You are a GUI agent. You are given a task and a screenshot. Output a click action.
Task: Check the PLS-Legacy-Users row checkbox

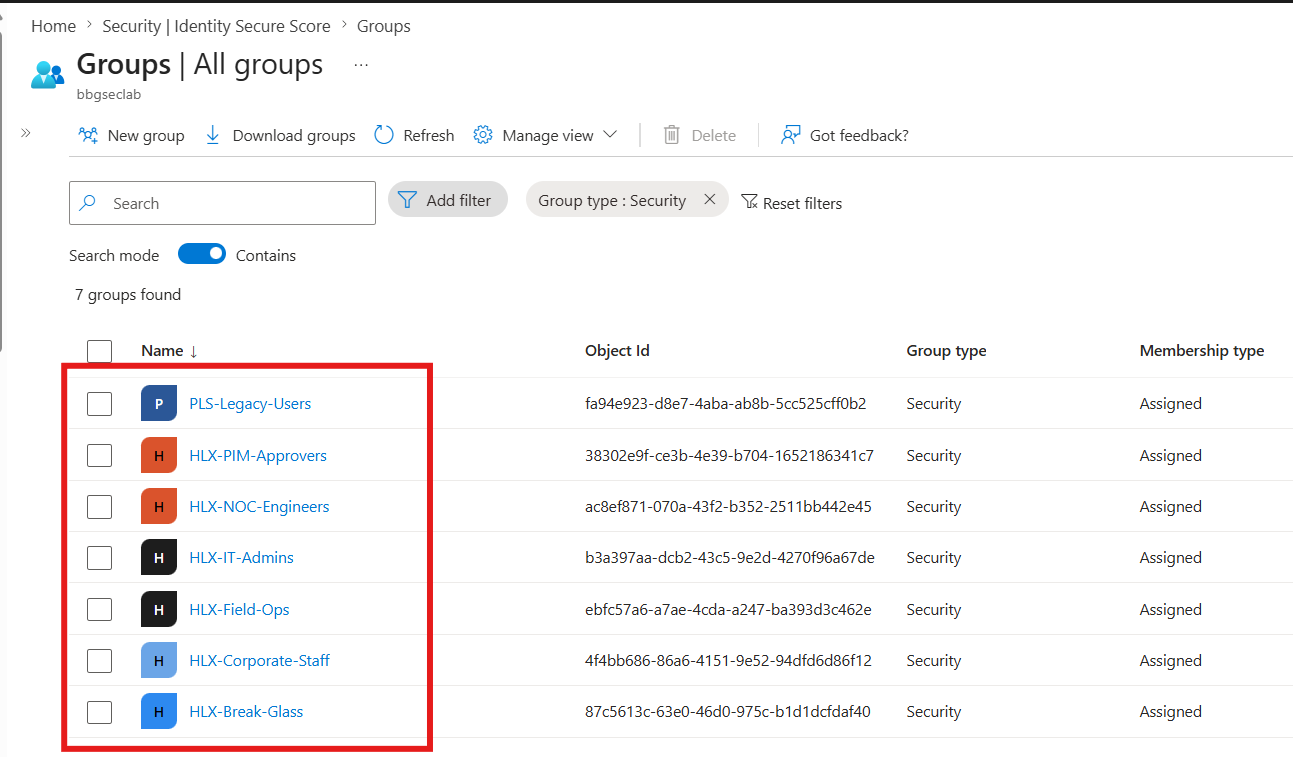point(99,403)
